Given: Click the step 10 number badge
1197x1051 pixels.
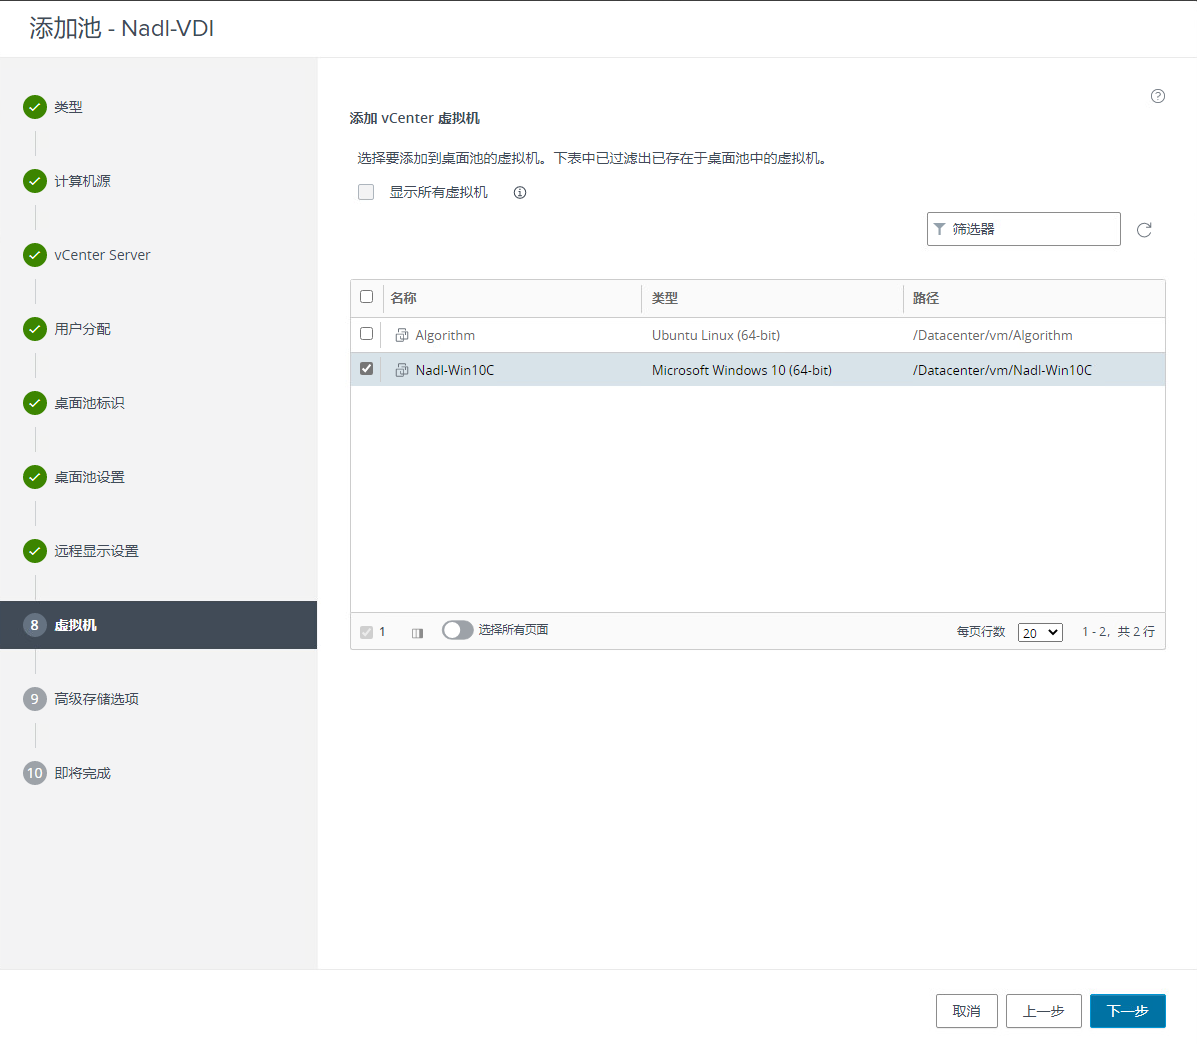Looking at the screenshot, I should click(x=34, y=773).
